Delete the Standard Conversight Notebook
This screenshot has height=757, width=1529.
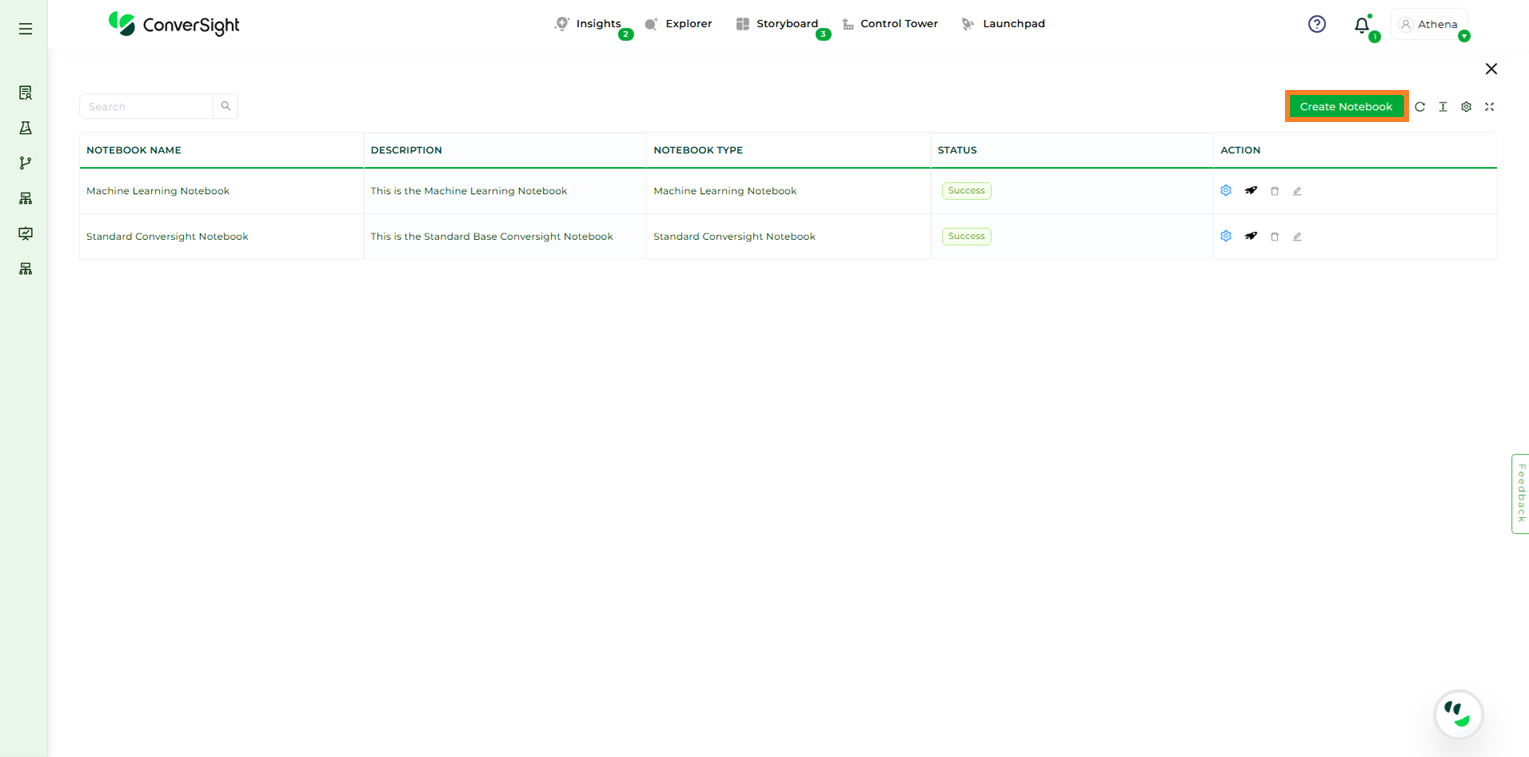click(x=1274, y=237)
